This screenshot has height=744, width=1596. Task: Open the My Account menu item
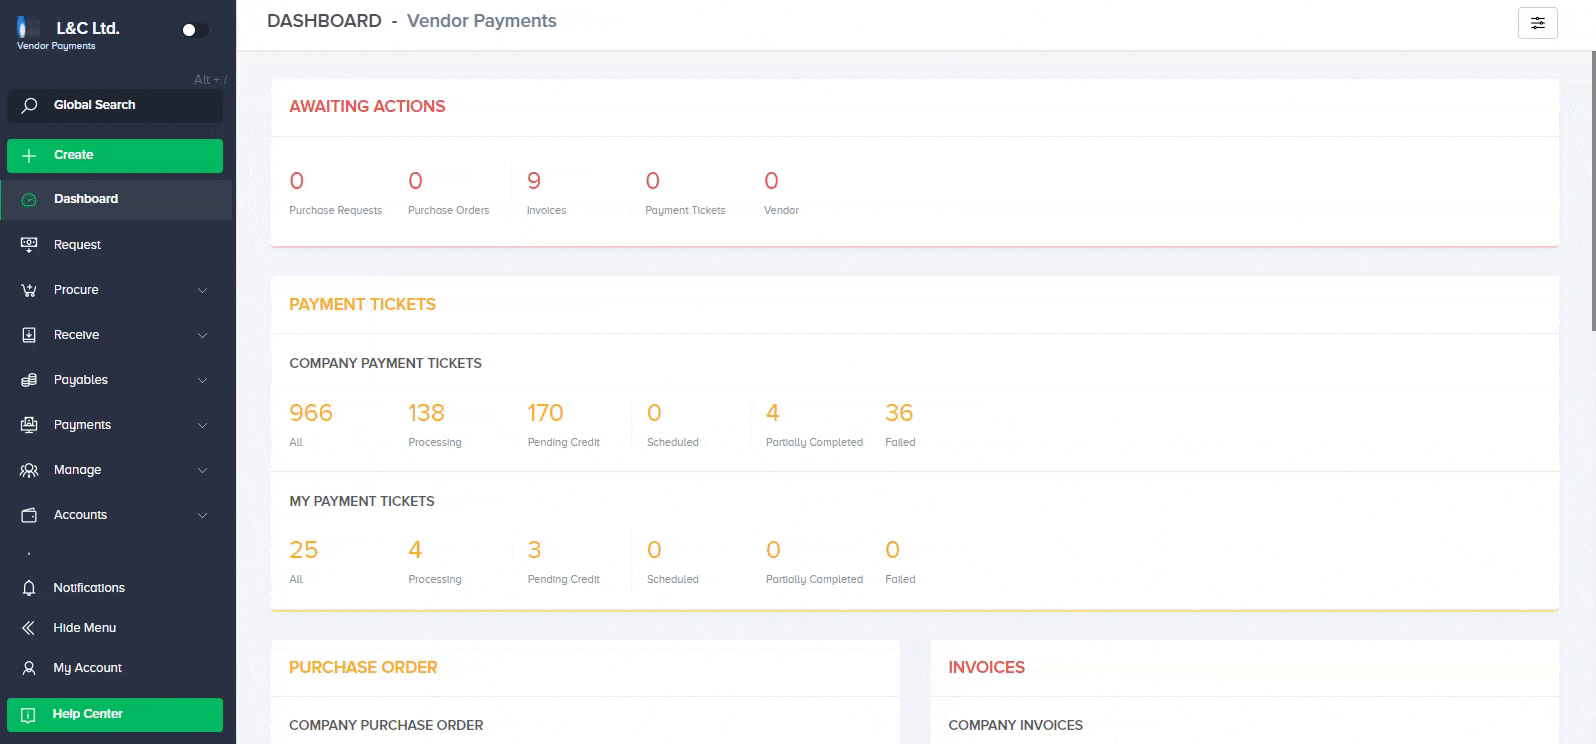(x=117, y=668)
